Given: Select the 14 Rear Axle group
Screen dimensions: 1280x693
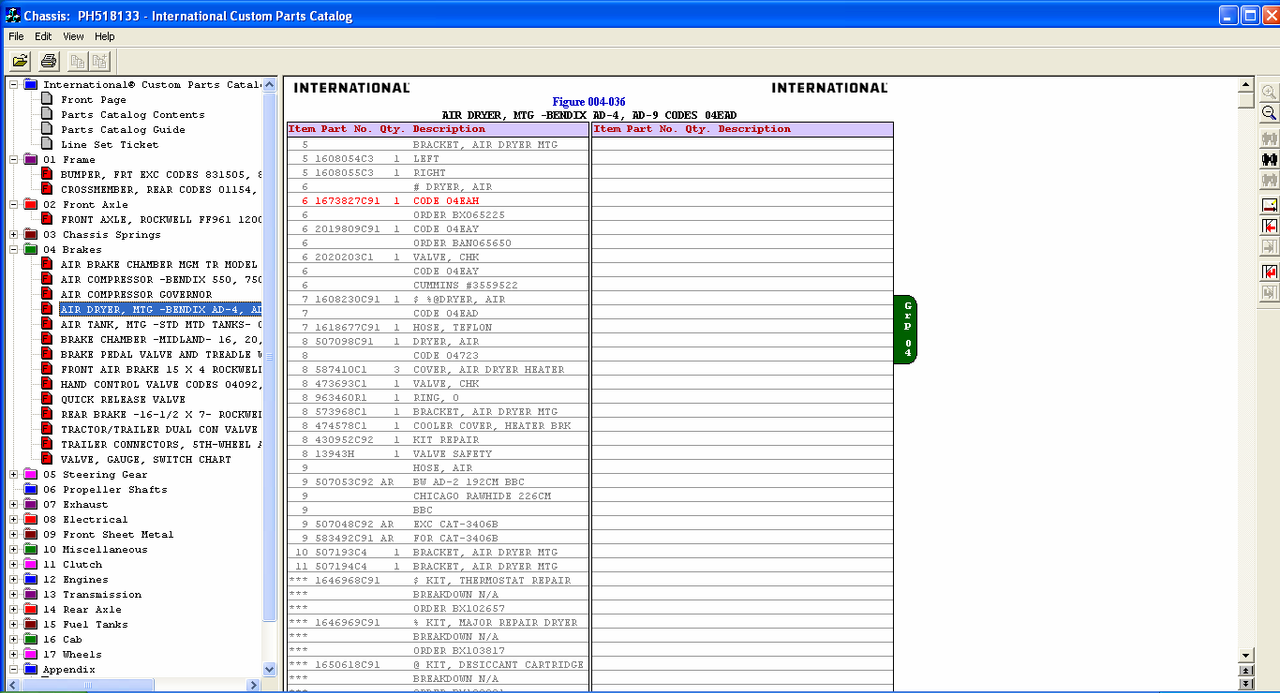Looking at the screenshot, I should coord(82,610).
